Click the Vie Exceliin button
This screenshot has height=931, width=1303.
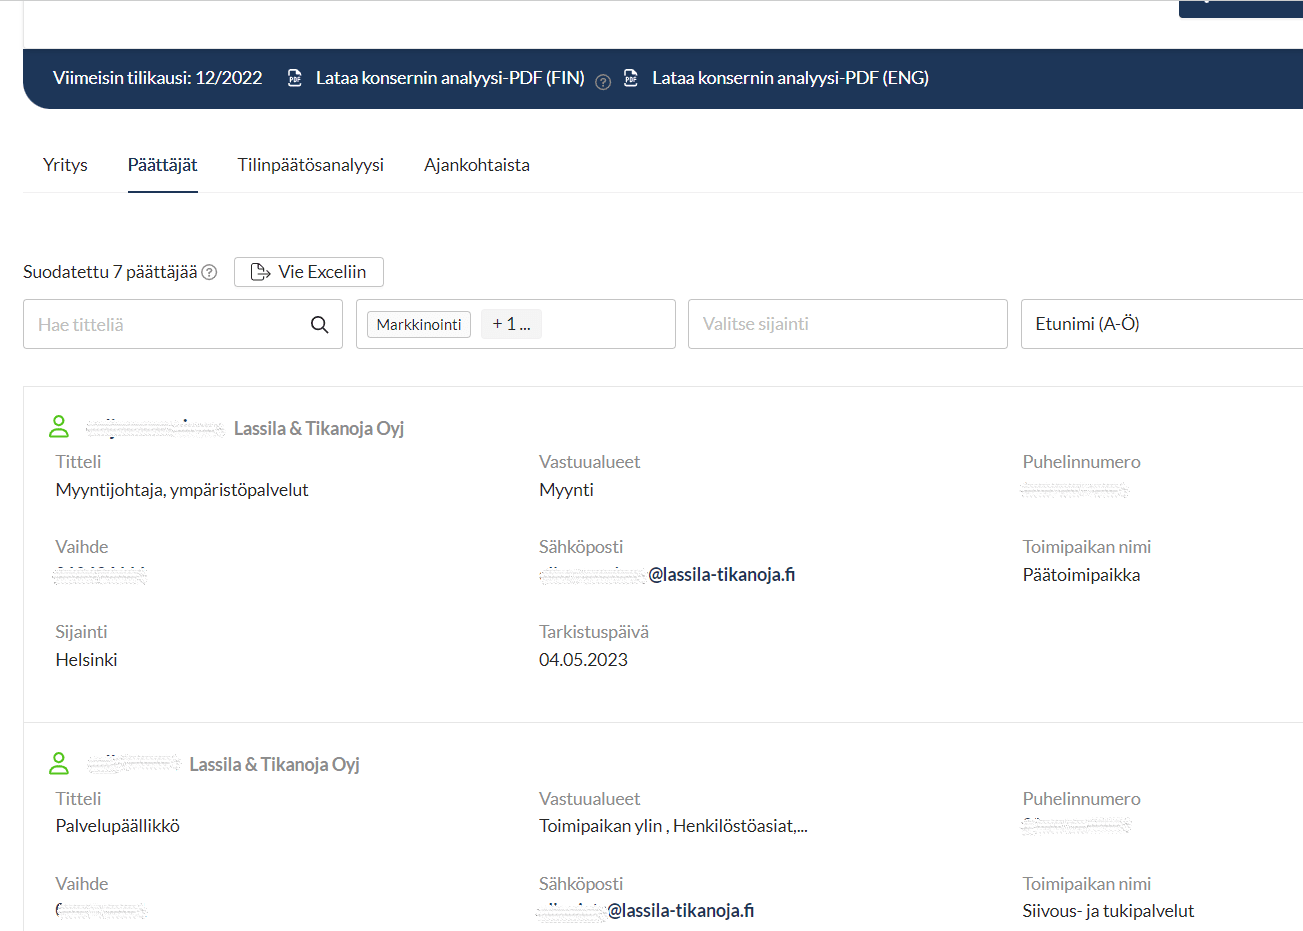[x=309, y=272]
